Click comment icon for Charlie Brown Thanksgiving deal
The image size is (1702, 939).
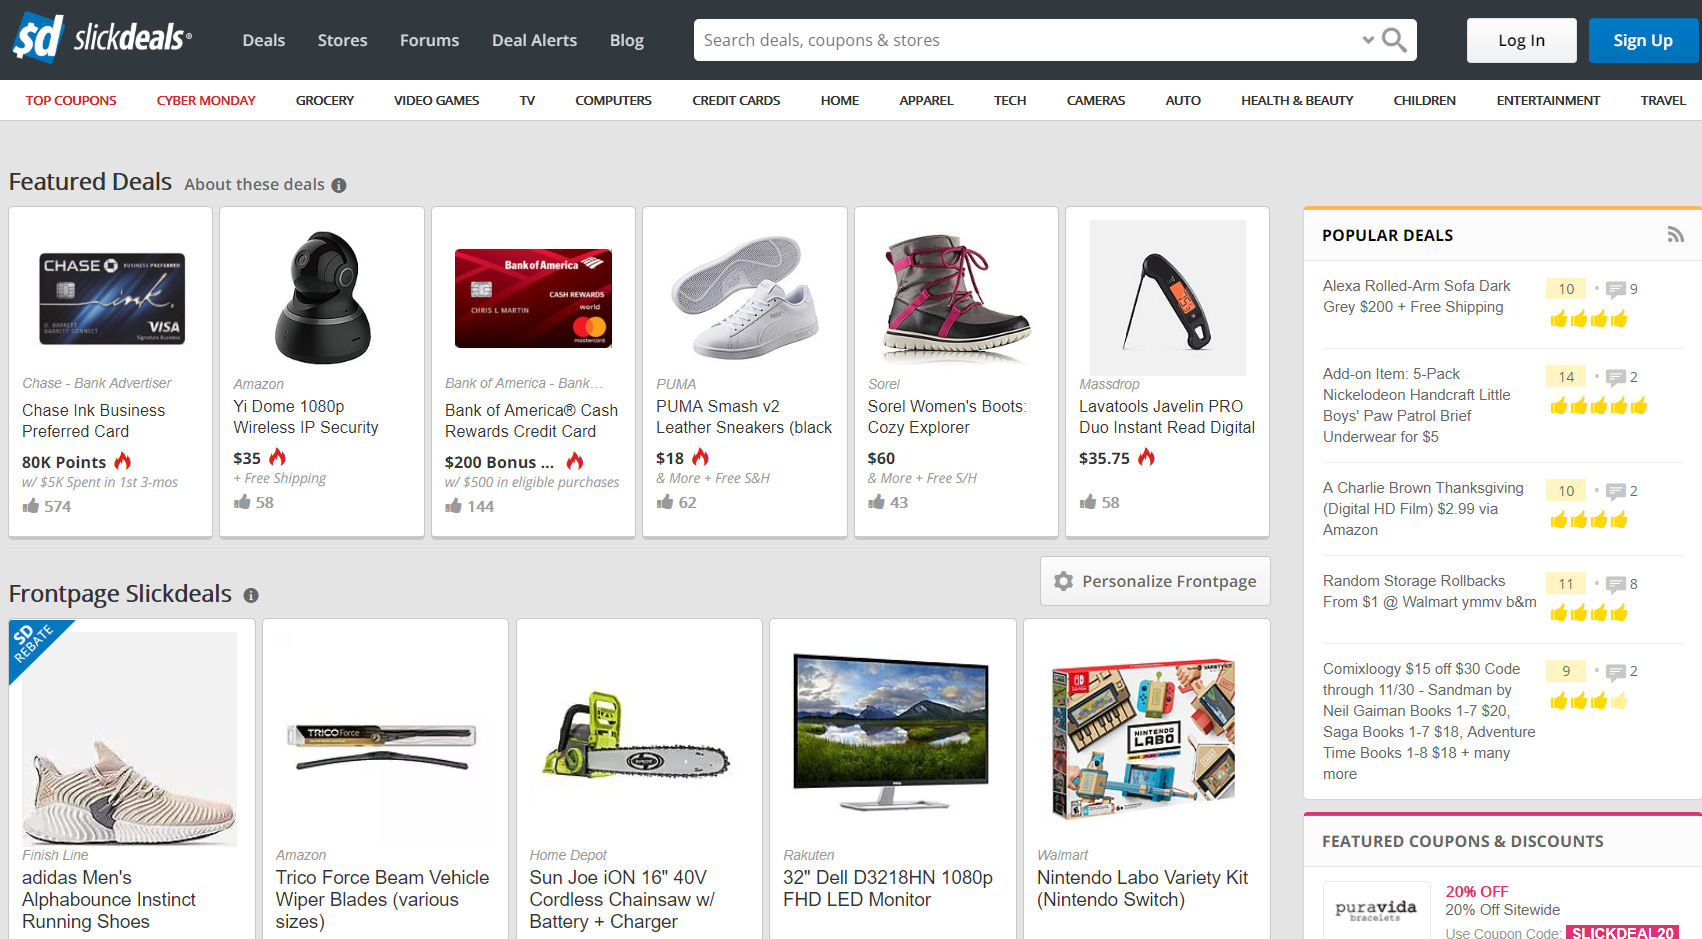click(x=1616, y=492)
